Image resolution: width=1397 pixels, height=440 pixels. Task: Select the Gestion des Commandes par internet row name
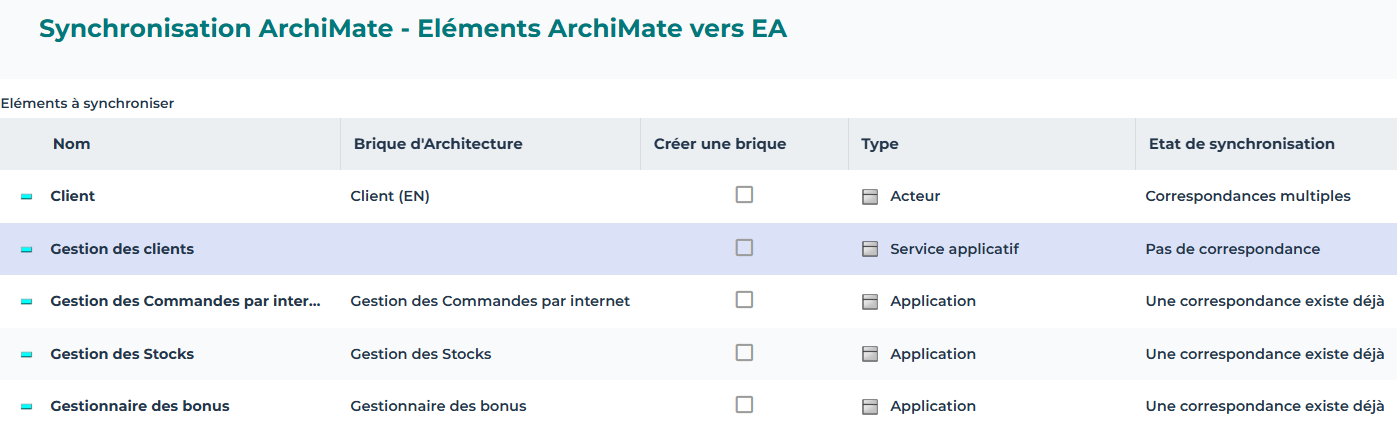(185, 301)
